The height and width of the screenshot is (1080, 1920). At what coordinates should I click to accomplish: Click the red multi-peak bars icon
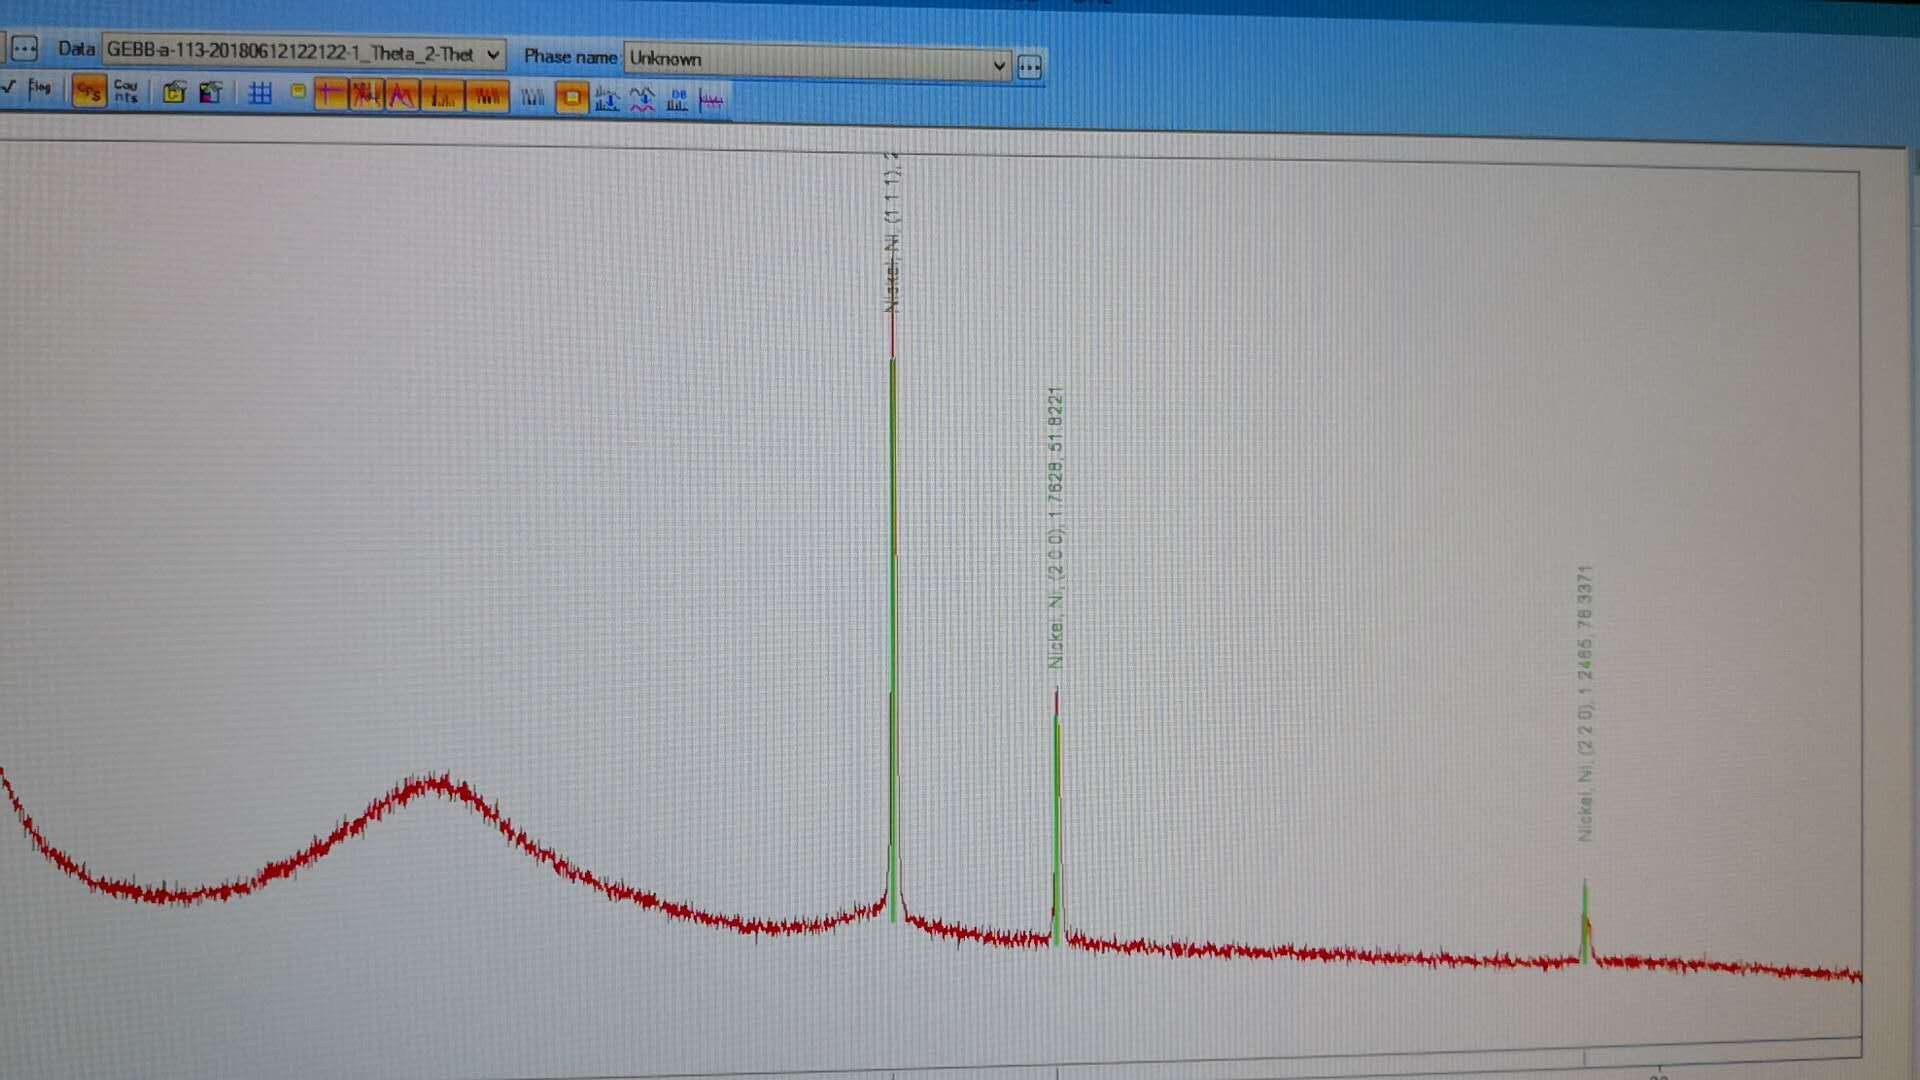(487, 96)
